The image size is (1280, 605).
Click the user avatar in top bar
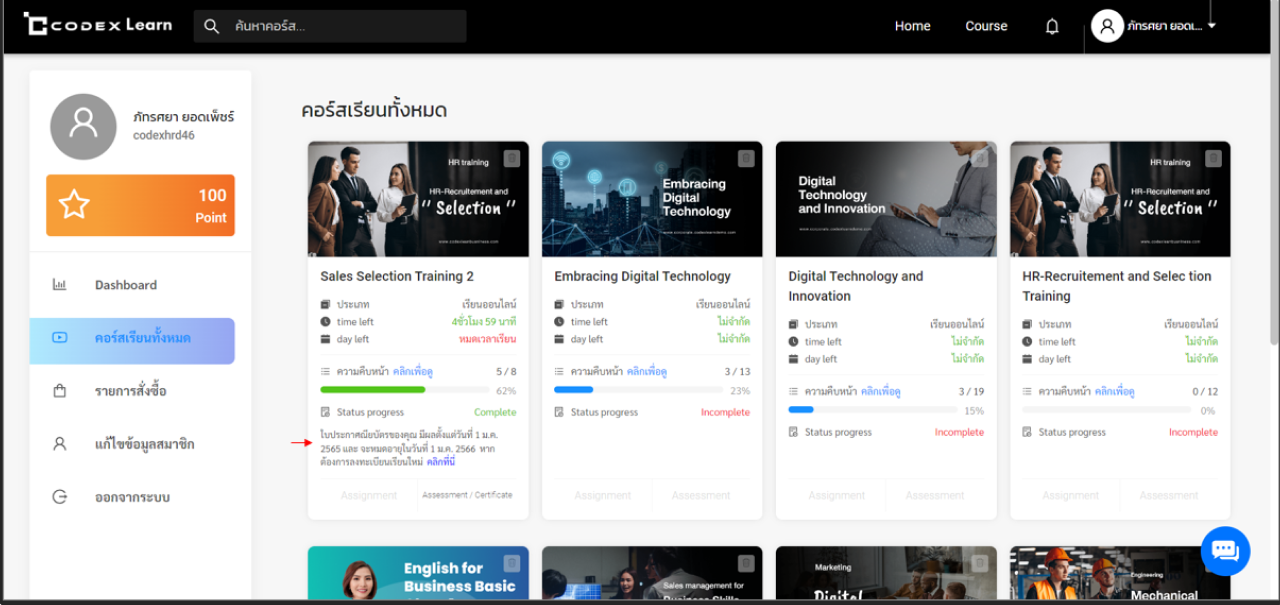[1107, 26]
